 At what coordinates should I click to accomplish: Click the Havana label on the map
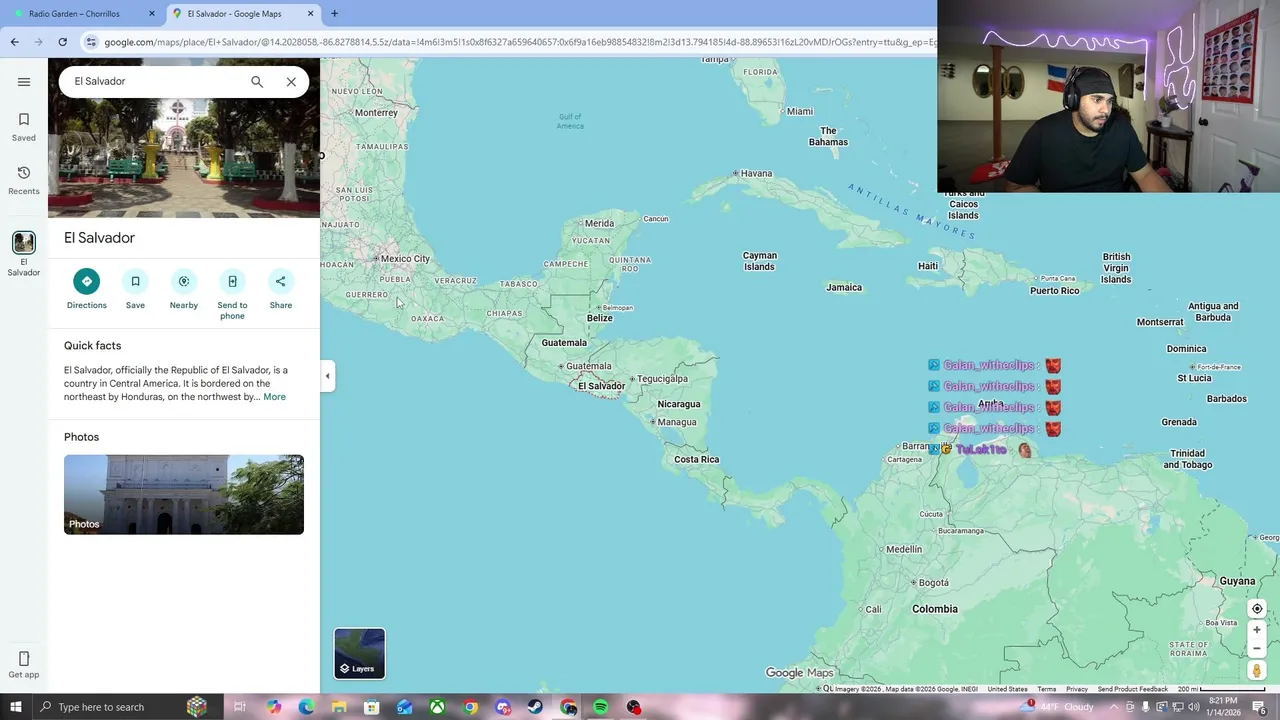pyautogui.click(x=756, y=173)
